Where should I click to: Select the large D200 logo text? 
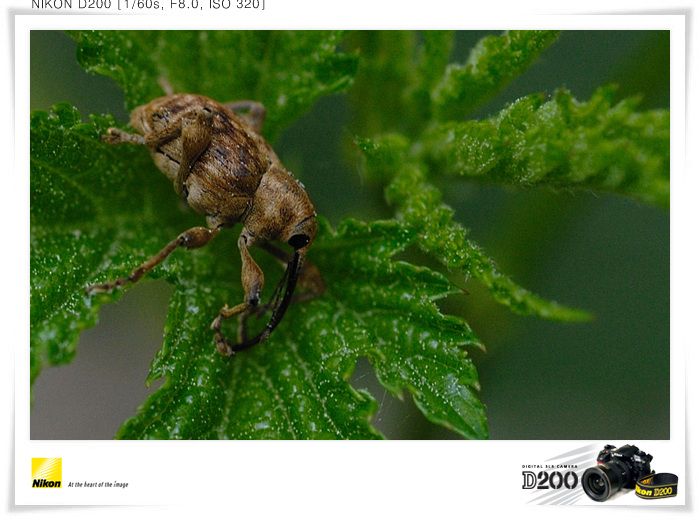pos(550,480)
